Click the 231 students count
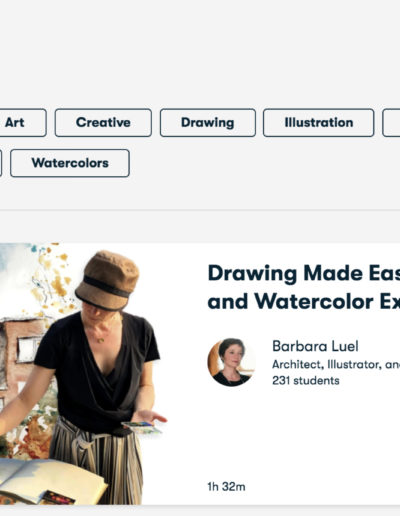The width and height of the screenshot is (400, 516). pyautogui.click(x=306, y=381)
